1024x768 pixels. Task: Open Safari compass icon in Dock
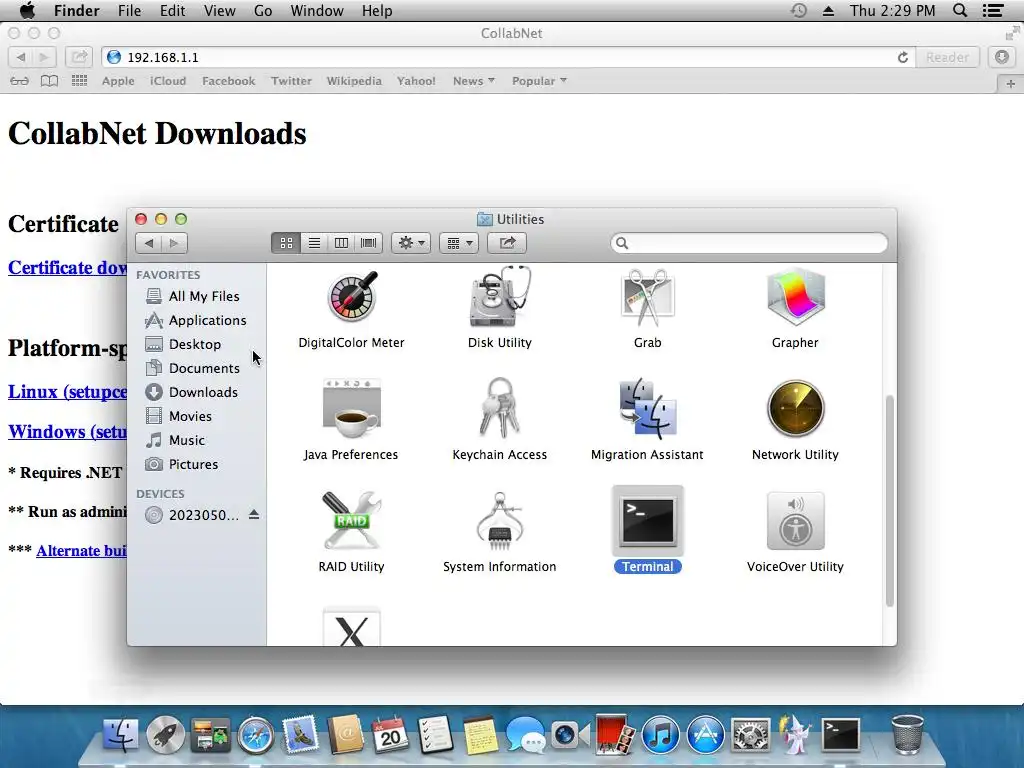(255, 735)
